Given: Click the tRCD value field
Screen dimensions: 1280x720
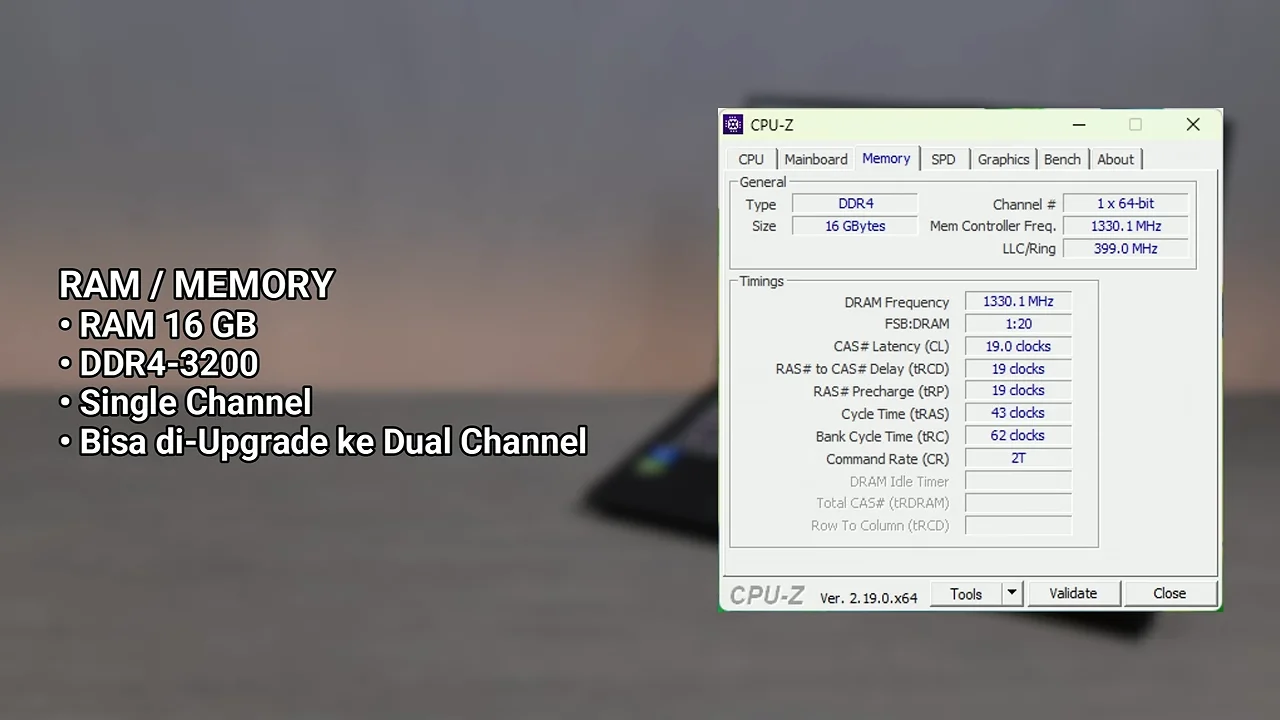Looking at the screenshot, I should [1018, 369].
